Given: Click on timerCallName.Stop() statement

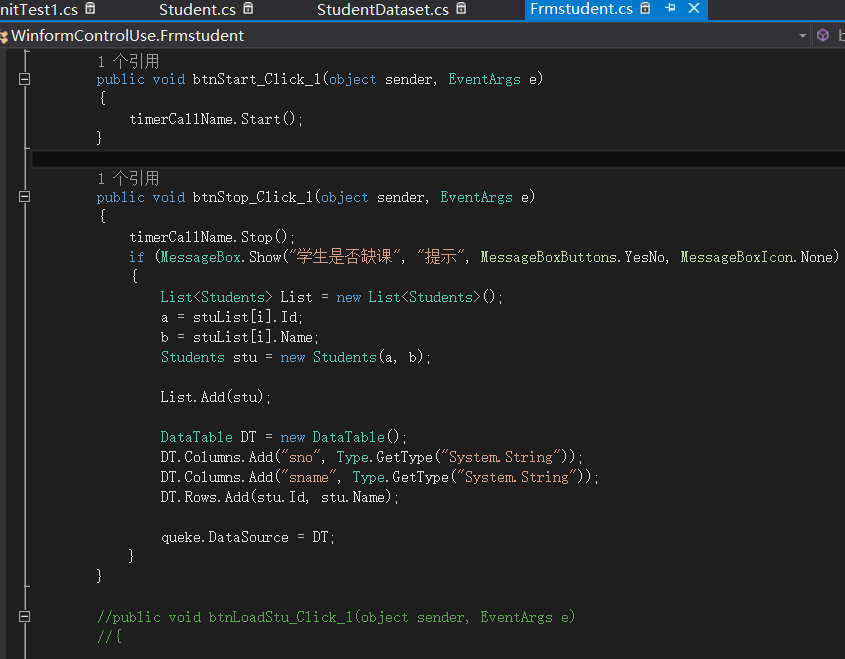Looking at the screenshot, I should (x=212, y=237).
